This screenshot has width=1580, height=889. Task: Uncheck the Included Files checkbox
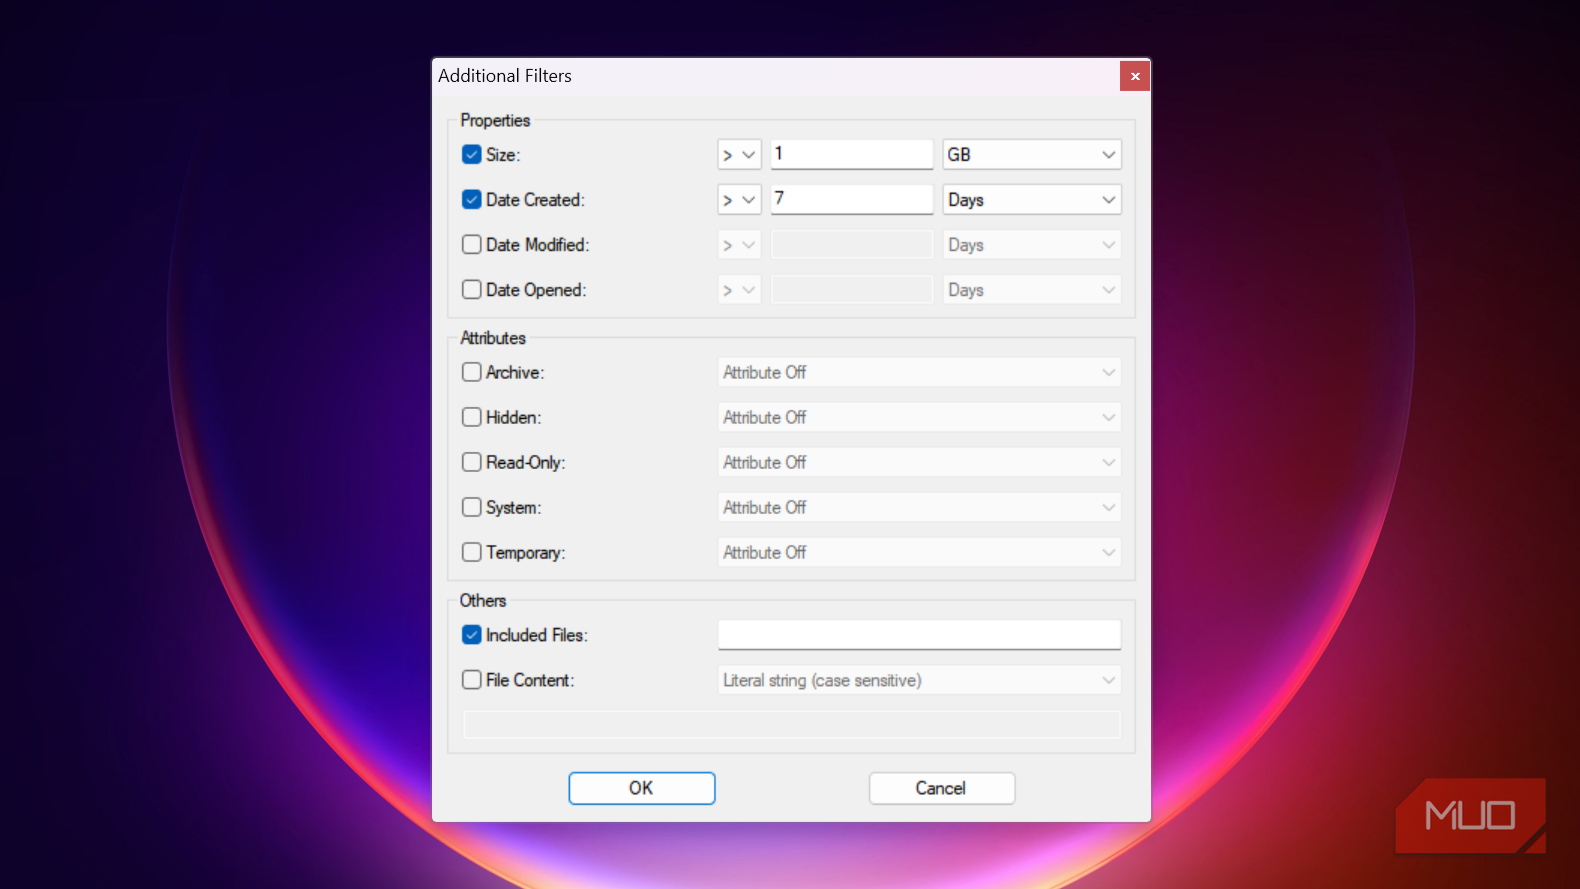click(x=472, y=635)
